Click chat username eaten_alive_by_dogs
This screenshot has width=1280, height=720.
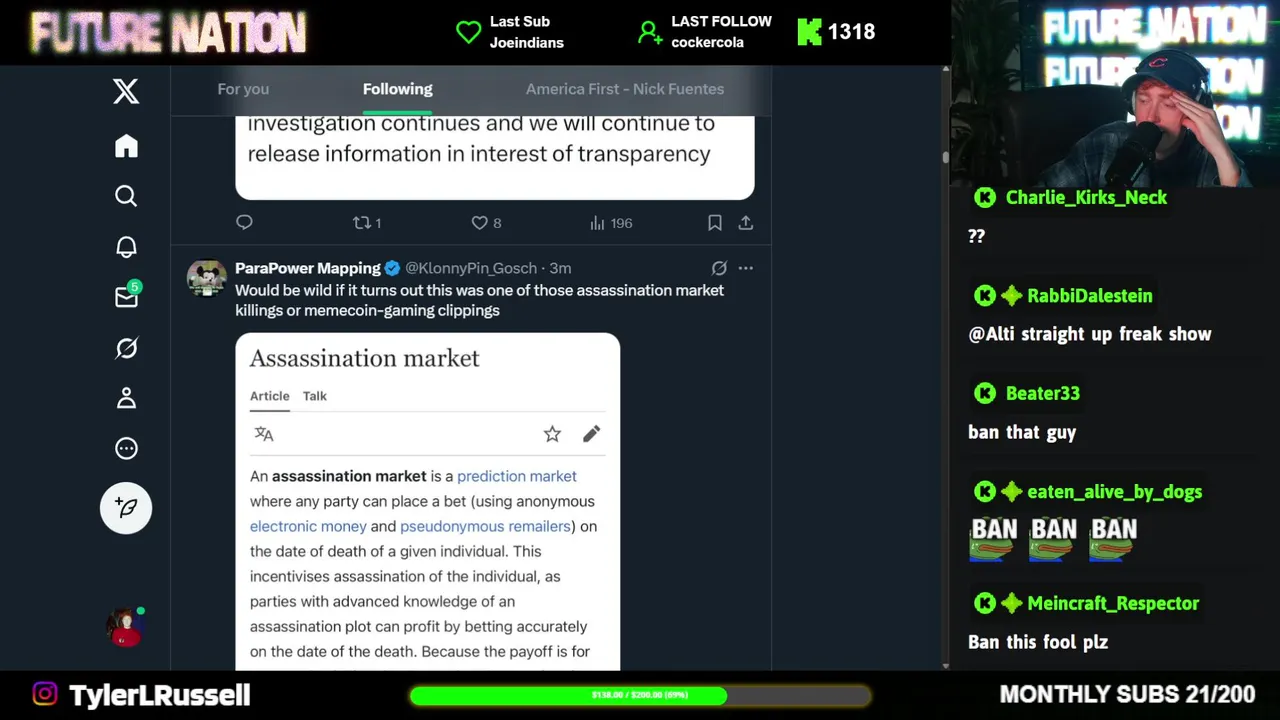point(1114,492)
